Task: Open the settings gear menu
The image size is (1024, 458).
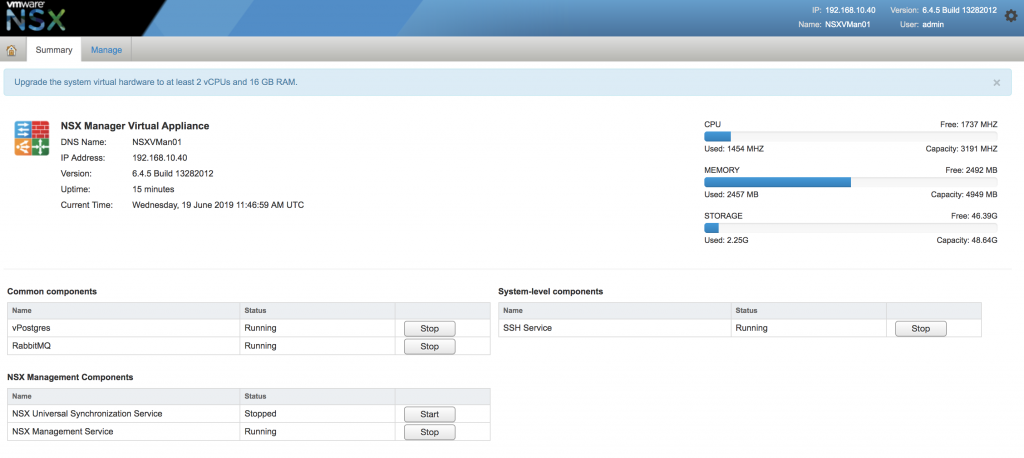Action: coord(1010,16)
